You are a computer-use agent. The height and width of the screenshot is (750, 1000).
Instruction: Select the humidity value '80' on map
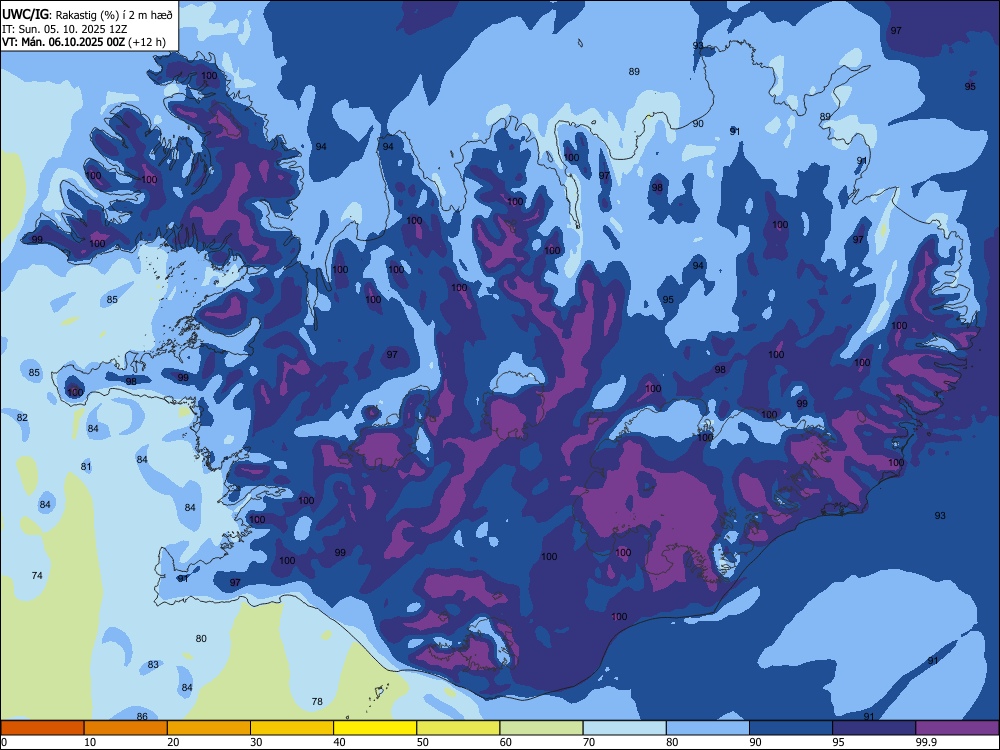(x=201, y=638)
